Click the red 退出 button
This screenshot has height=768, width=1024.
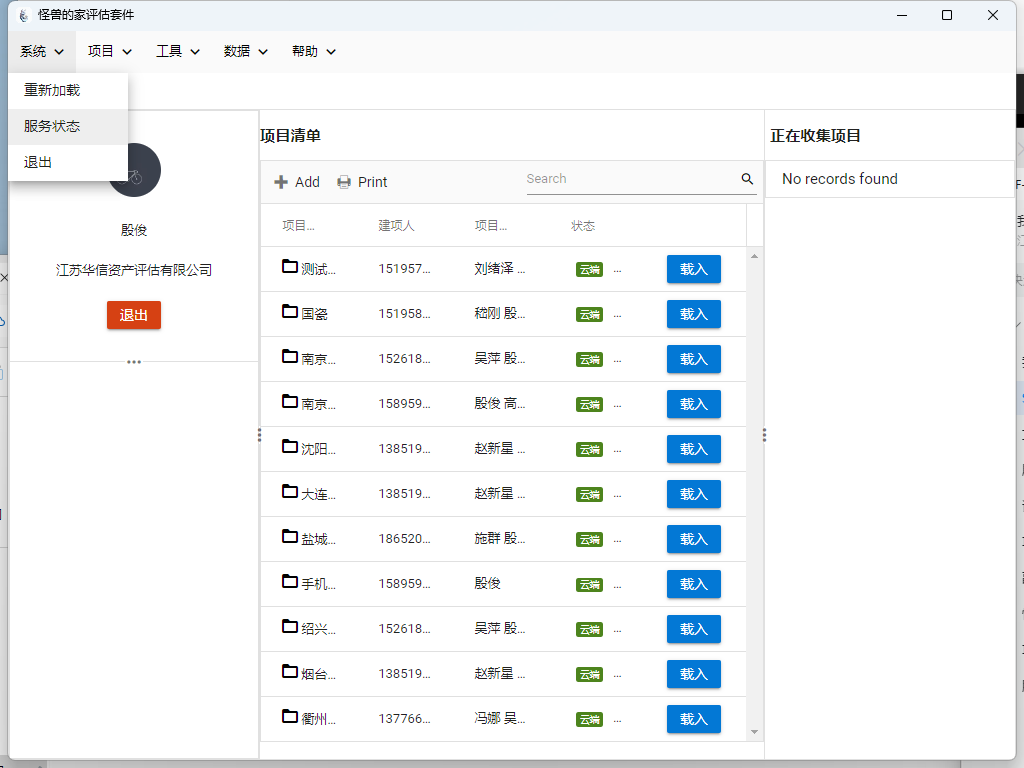(x=134, y=315)
